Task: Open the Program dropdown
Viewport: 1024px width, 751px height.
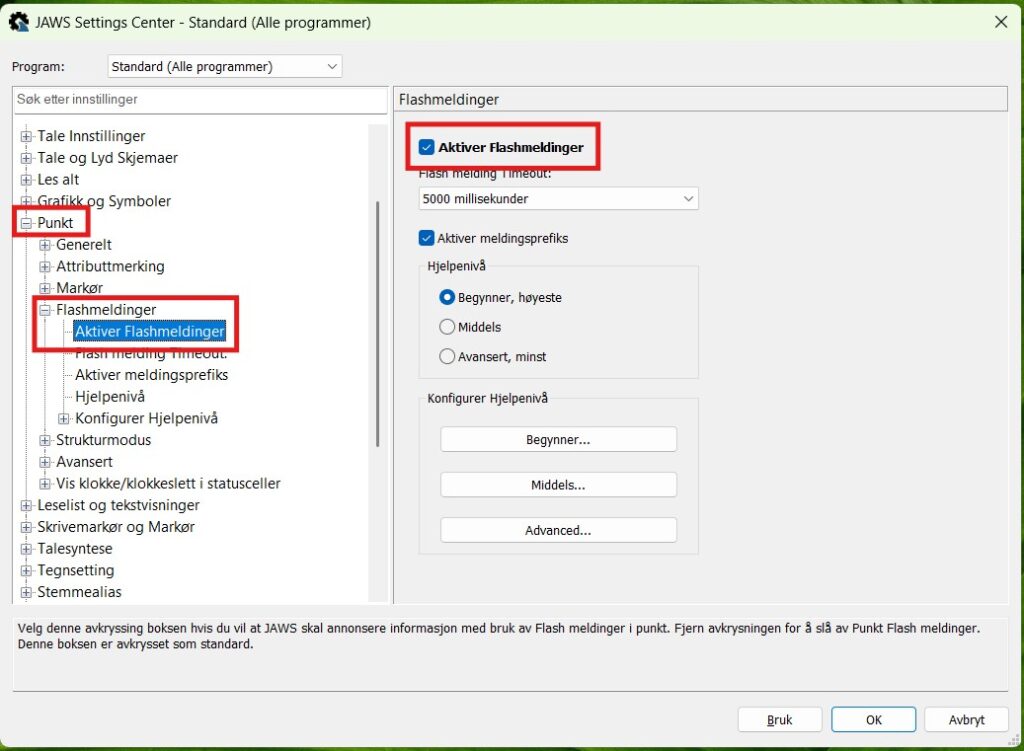Action: [x=224, y=67]
